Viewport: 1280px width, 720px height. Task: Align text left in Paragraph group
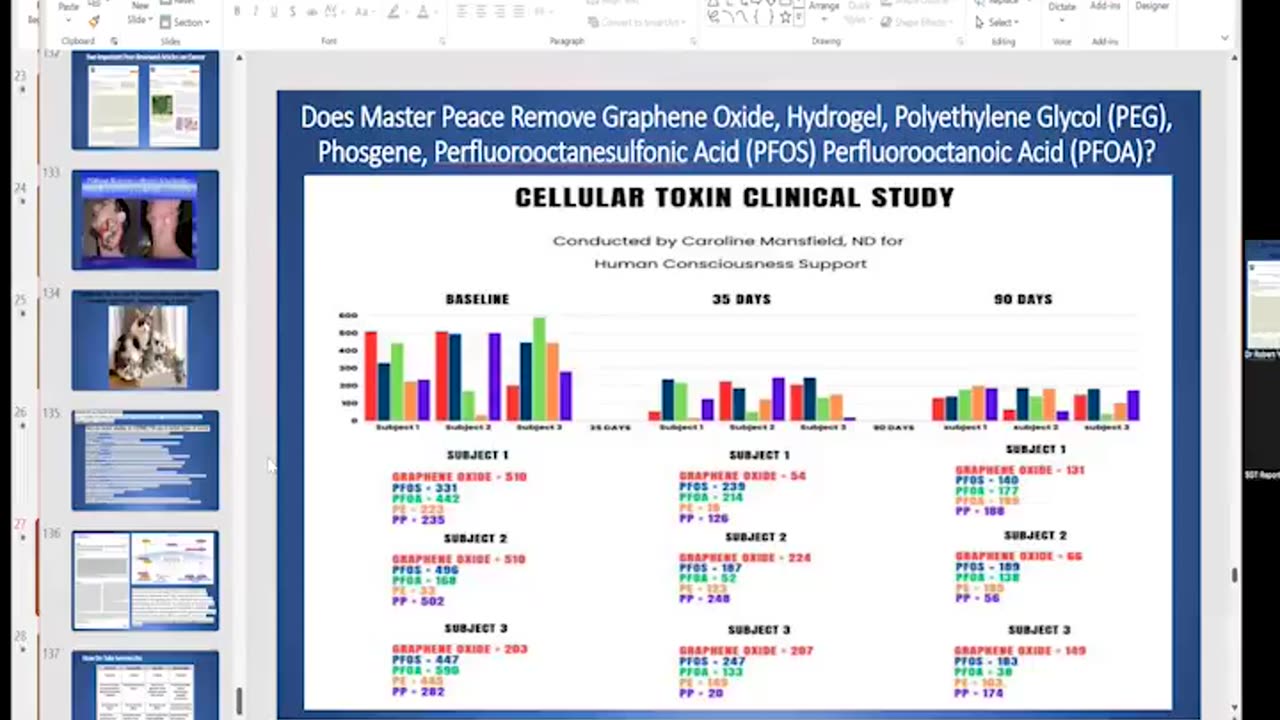click(x=462, y=11)
